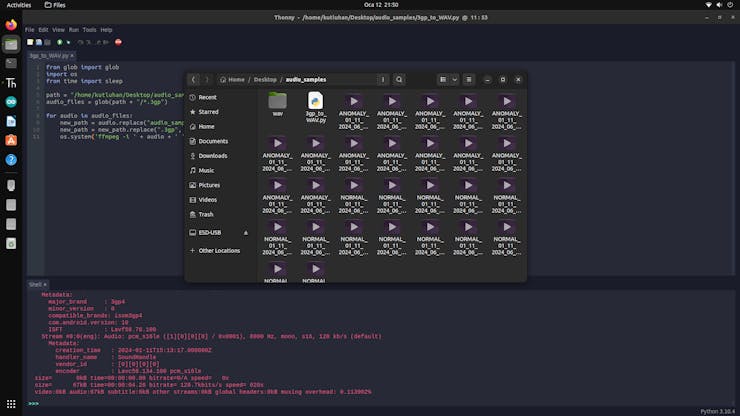This screenshot has width=740, height=416.
Task: Launch Firefox from the dock
Action: tap(11, 25)
